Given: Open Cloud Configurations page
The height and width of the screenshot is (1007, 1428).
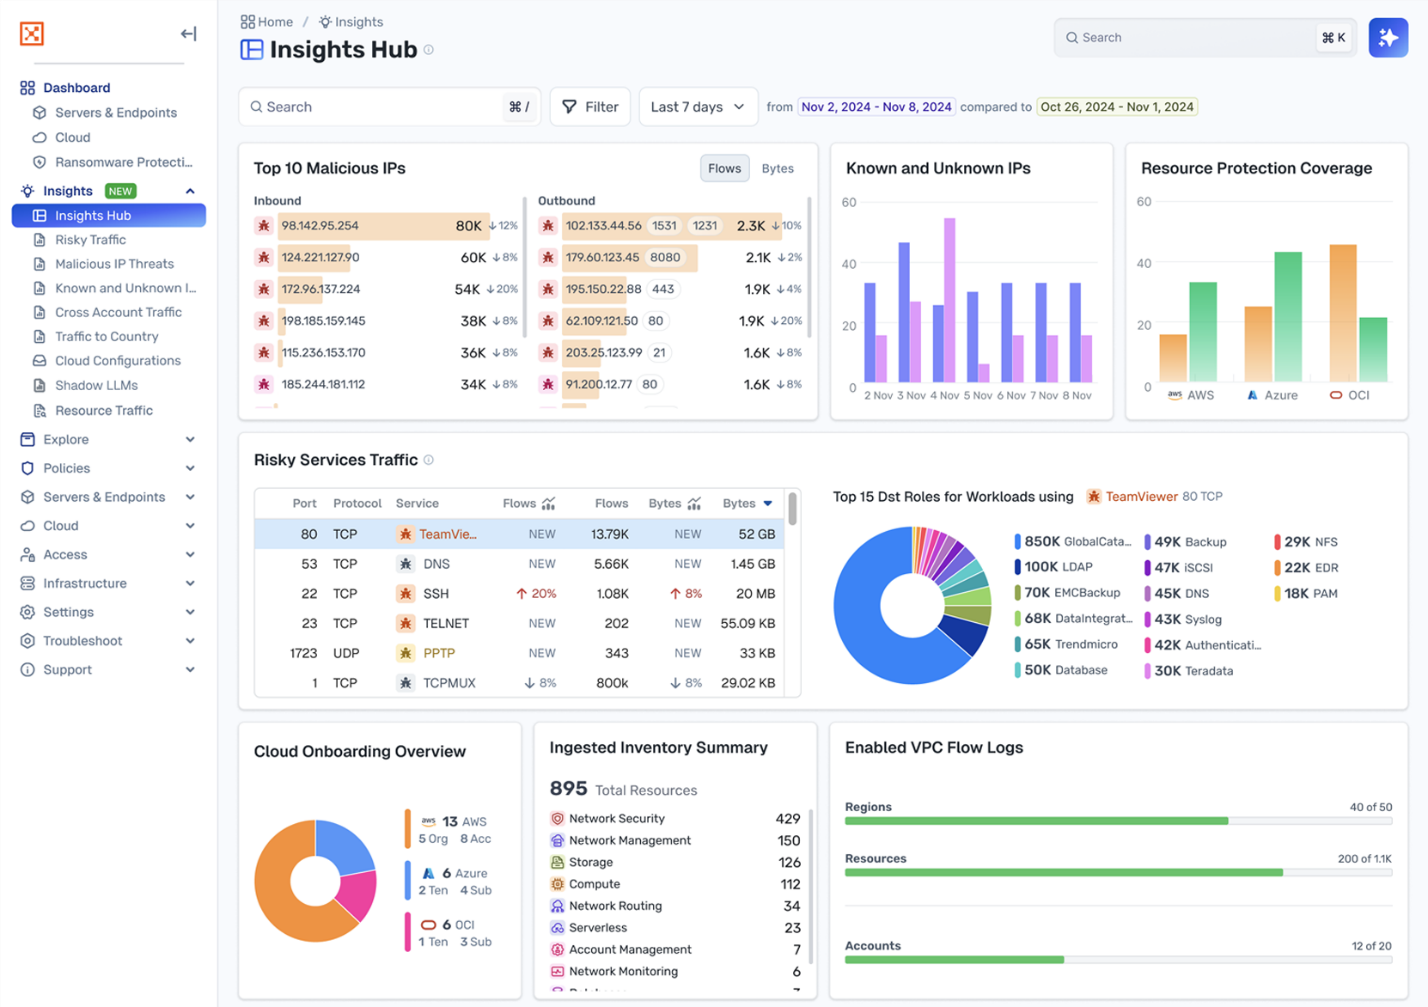Looking at the screenshot, I should pos(117,361).
